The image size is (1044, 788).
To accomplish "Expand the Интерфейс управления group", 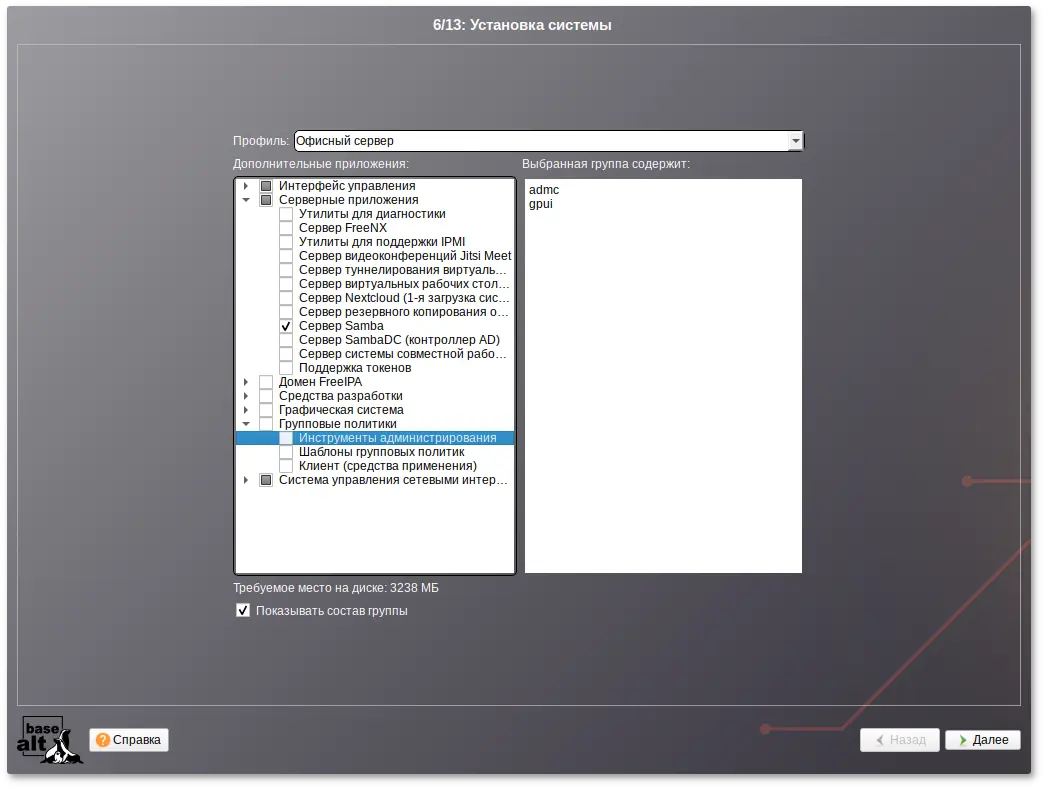I will tap(246, 186).
